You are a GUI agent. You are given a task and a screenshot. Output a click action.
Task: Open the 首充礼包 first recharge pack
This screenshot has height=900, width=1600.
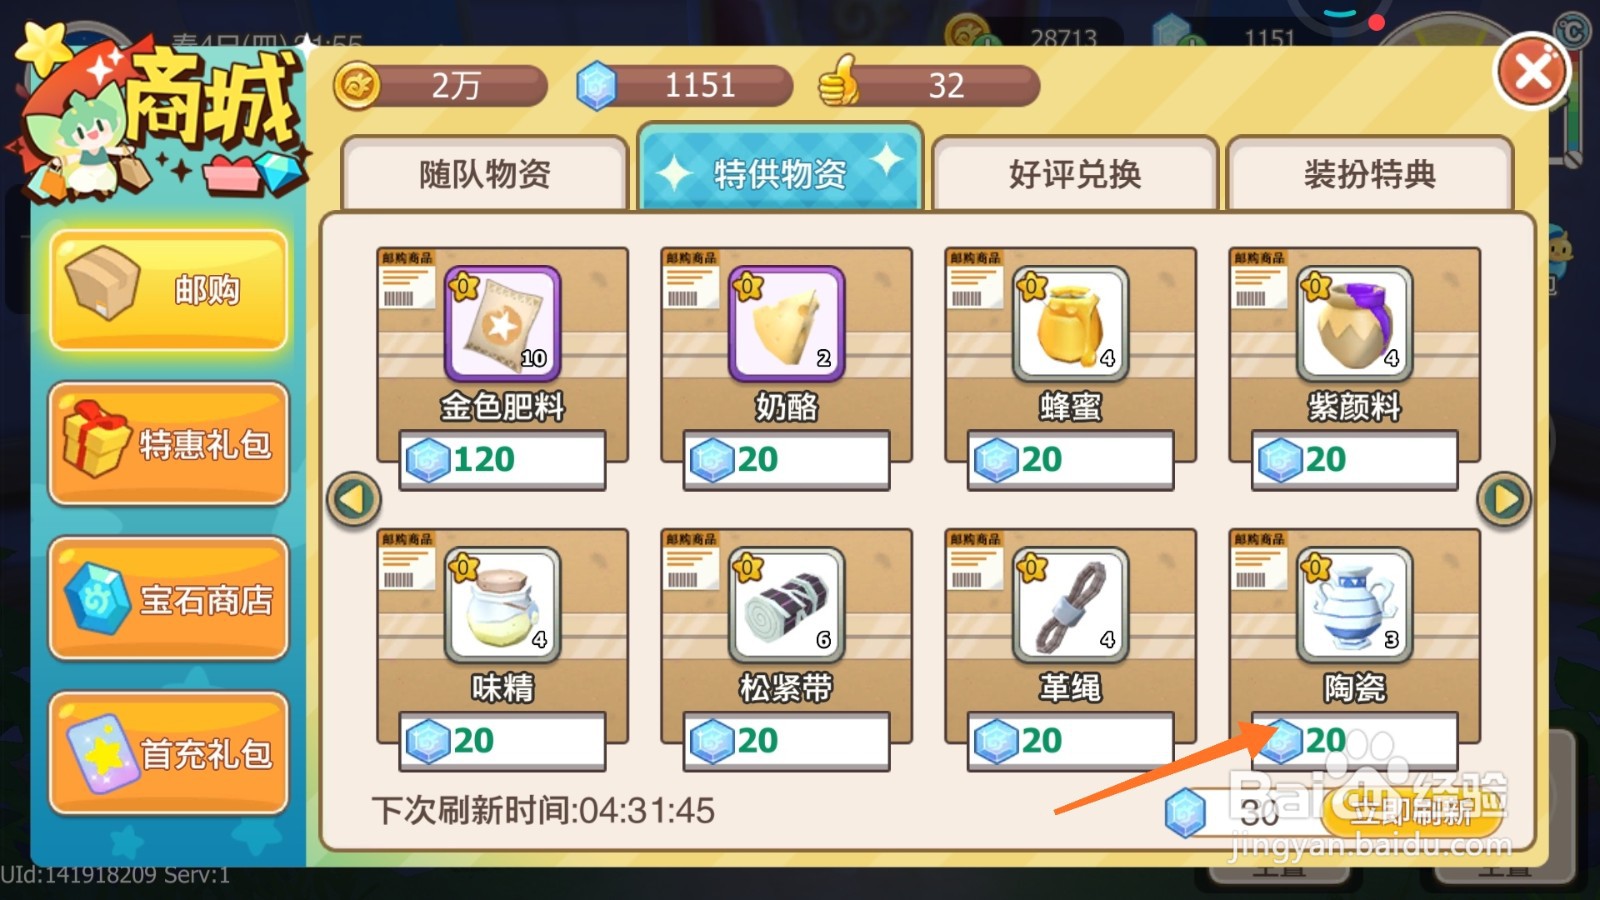point(169,754)
